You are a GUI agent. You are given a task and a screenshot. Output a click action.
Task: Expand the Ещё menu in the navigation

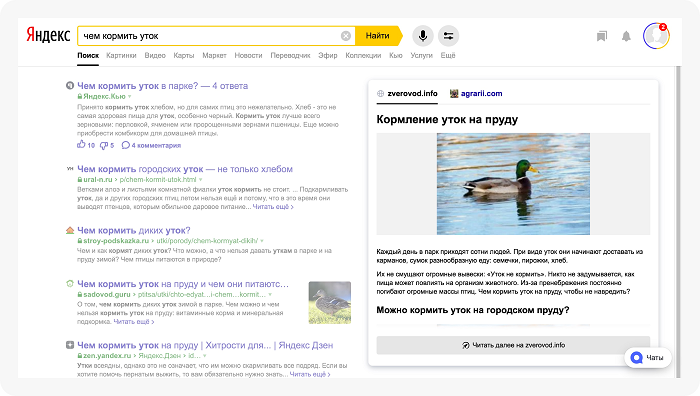(448, 55)
